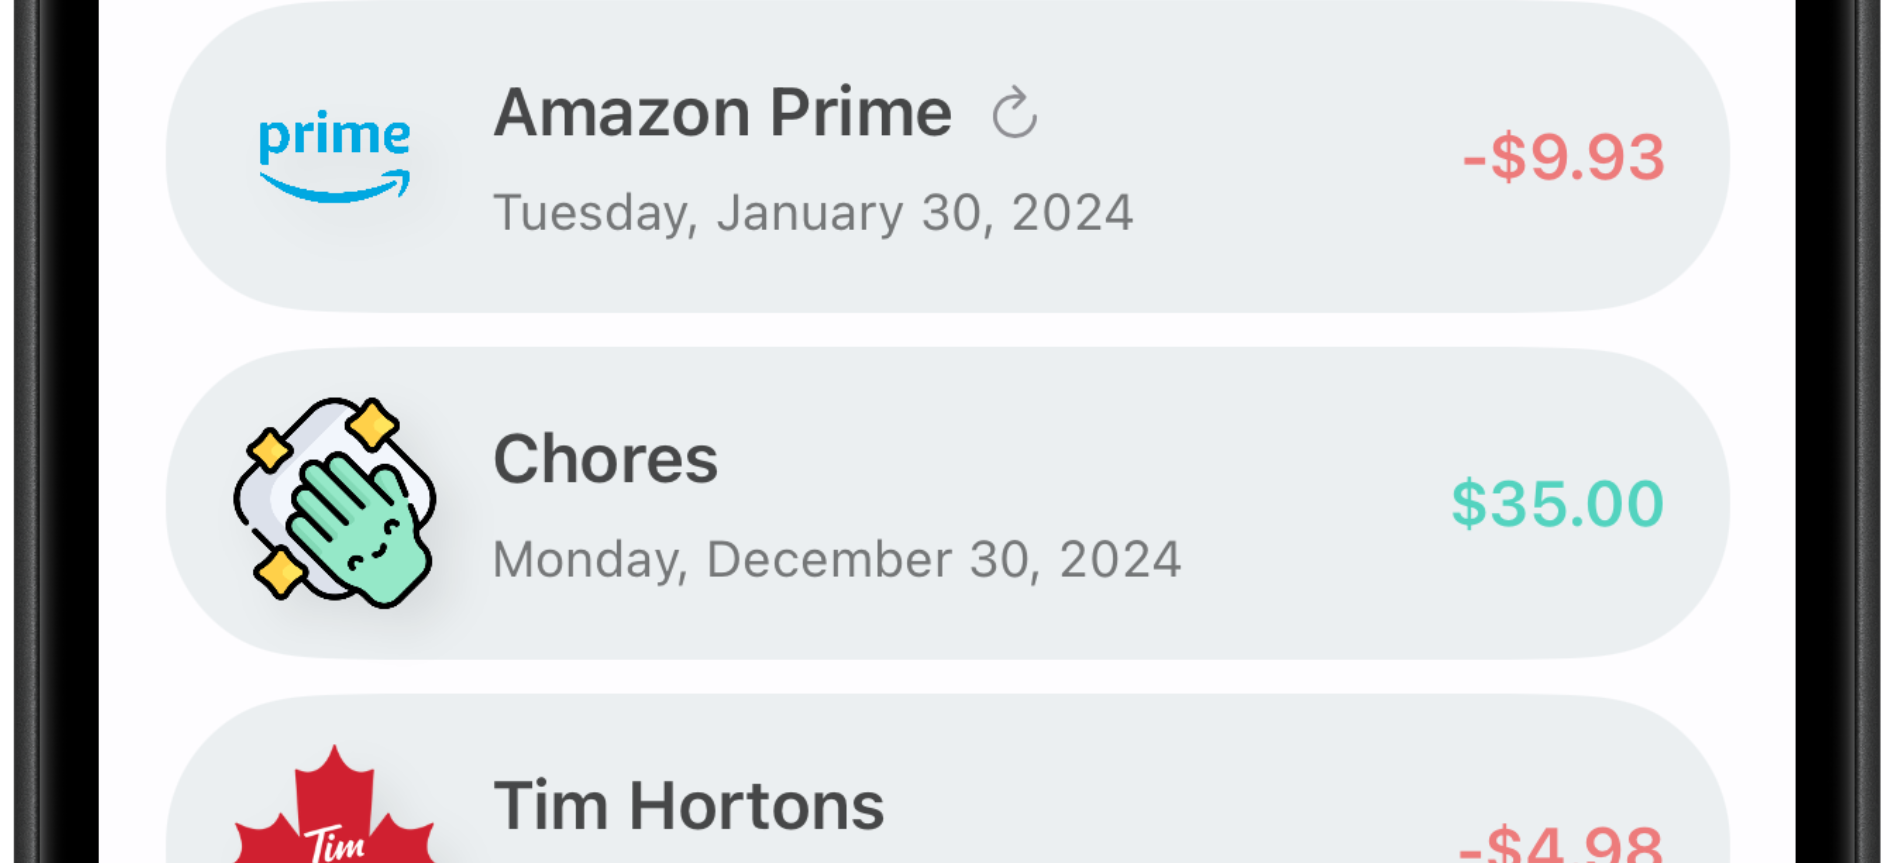
Task: Click the bottom-left yellow sparkle on the Chores icon
Action: [x=279, y=572]
